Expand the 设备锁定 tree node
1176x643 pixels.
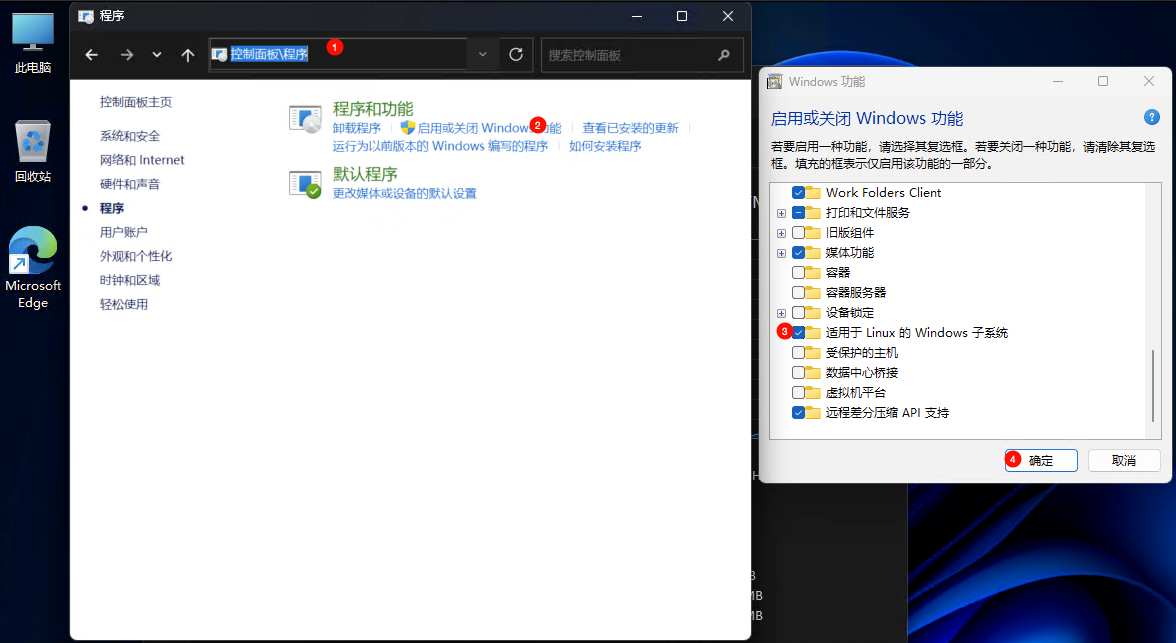(x=782, y=314)
